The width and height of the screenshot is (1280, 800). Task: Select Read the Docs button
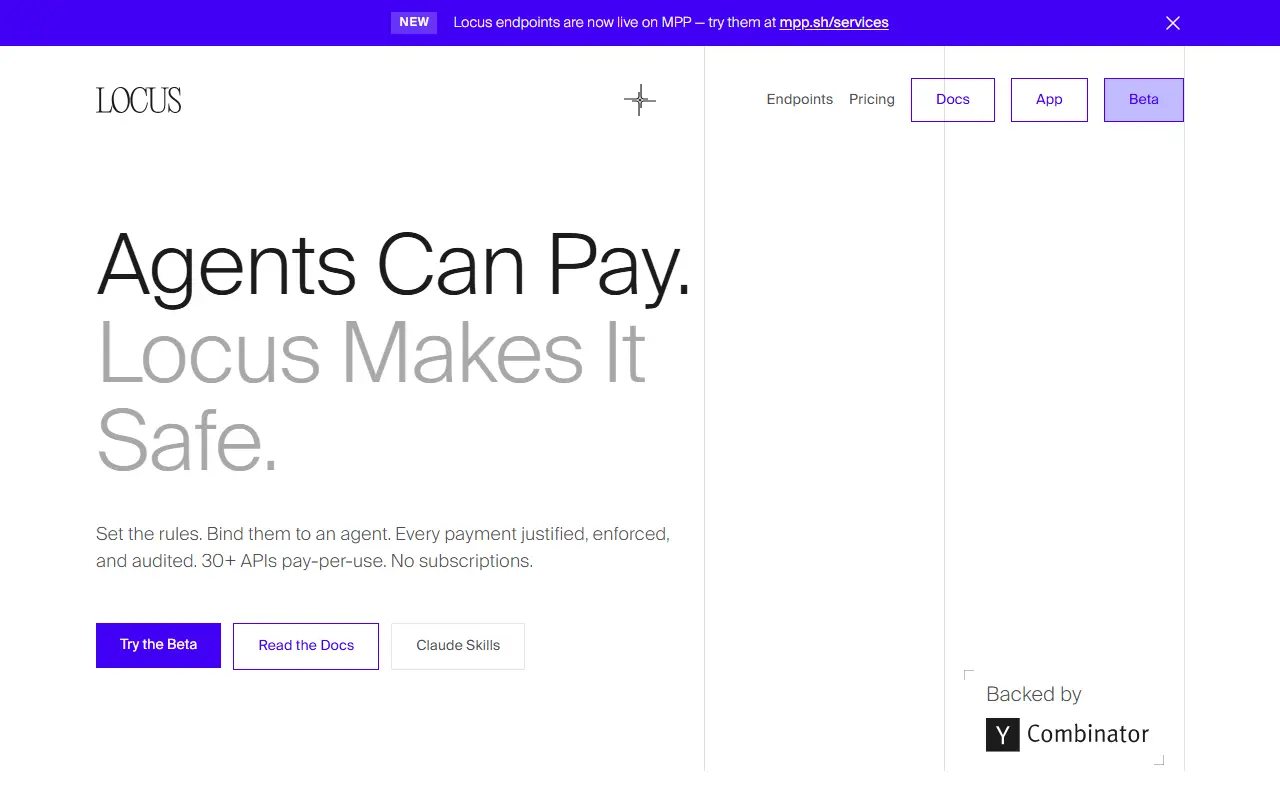point(306,646)
